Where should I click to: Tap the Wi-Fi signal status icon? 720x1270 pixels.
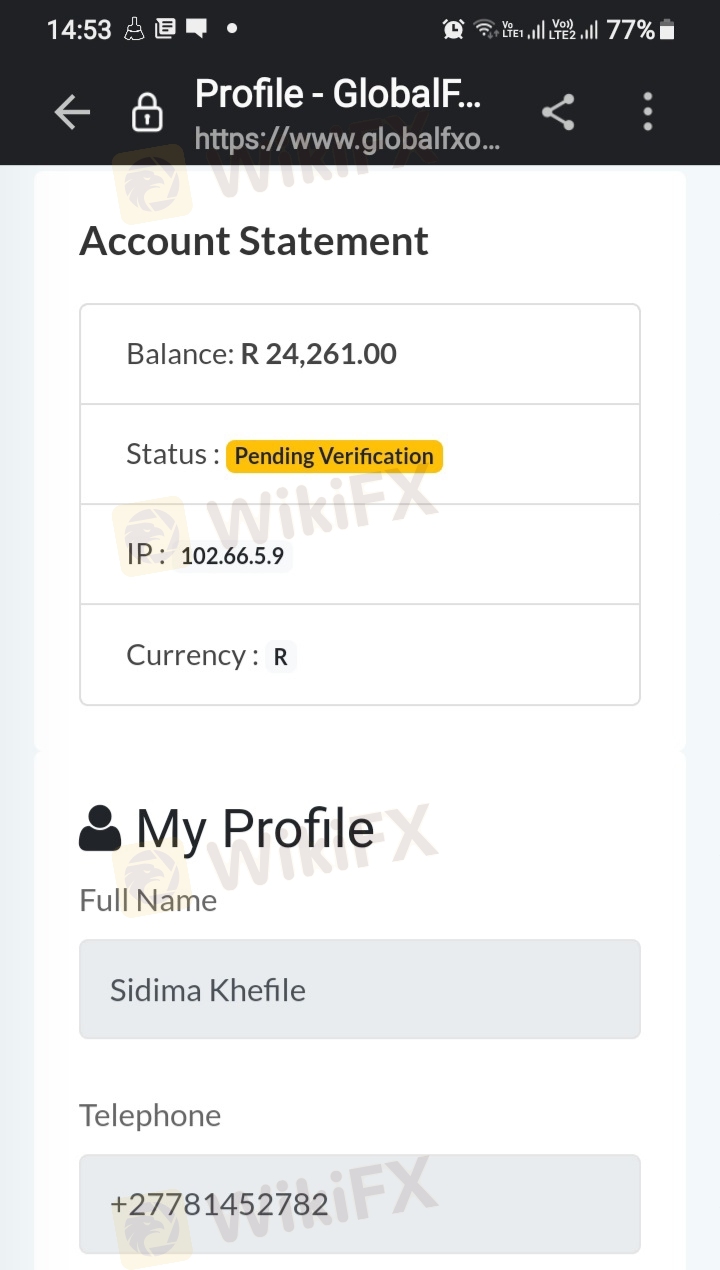click(485, 30)
